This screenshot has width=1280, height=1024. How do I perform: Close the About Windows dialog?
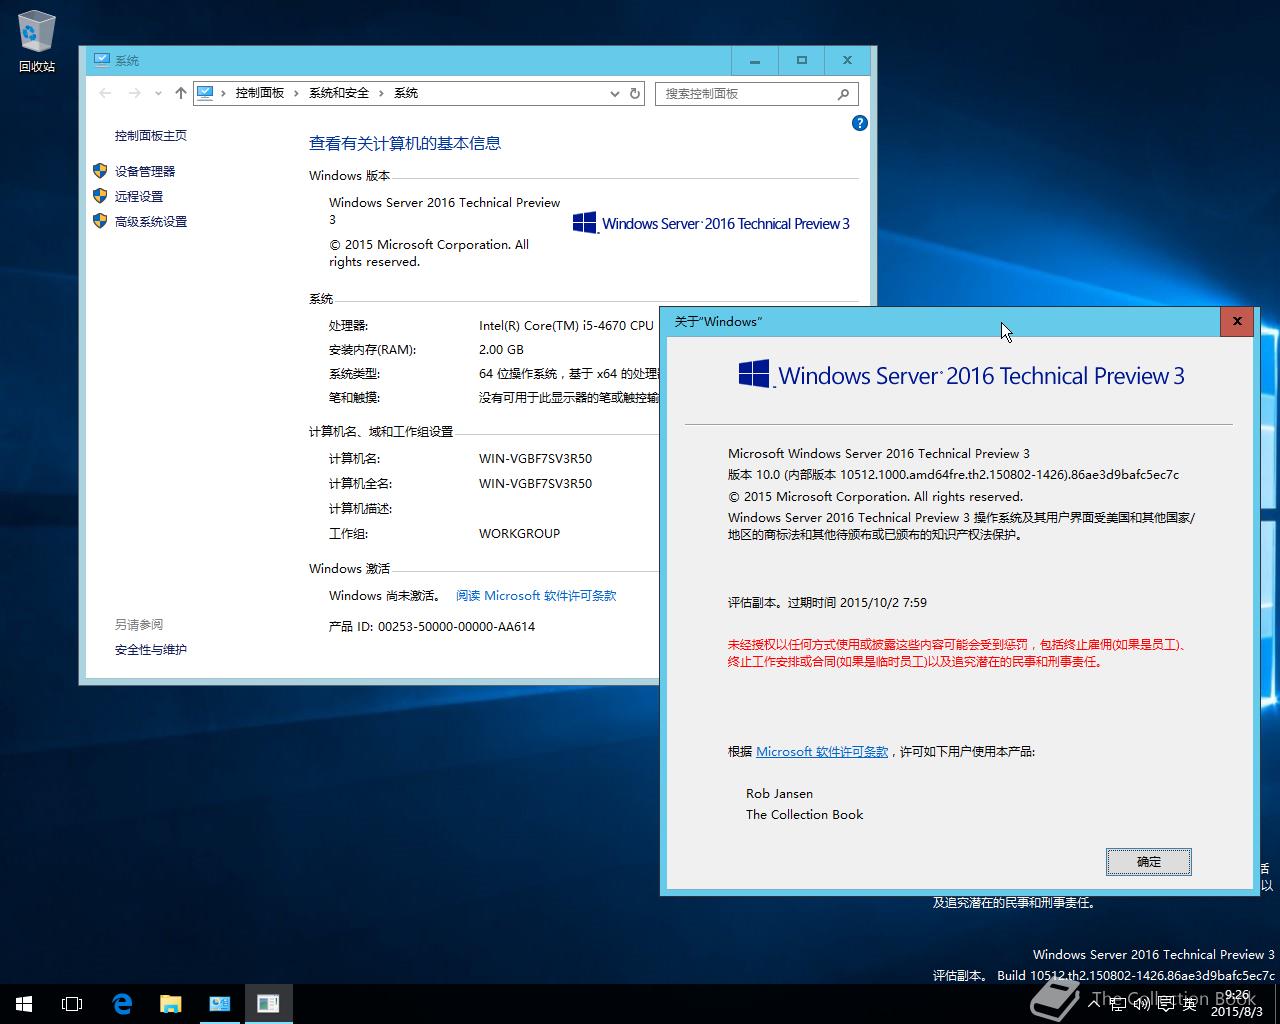pyautogui.click(x=1237, y=321)
